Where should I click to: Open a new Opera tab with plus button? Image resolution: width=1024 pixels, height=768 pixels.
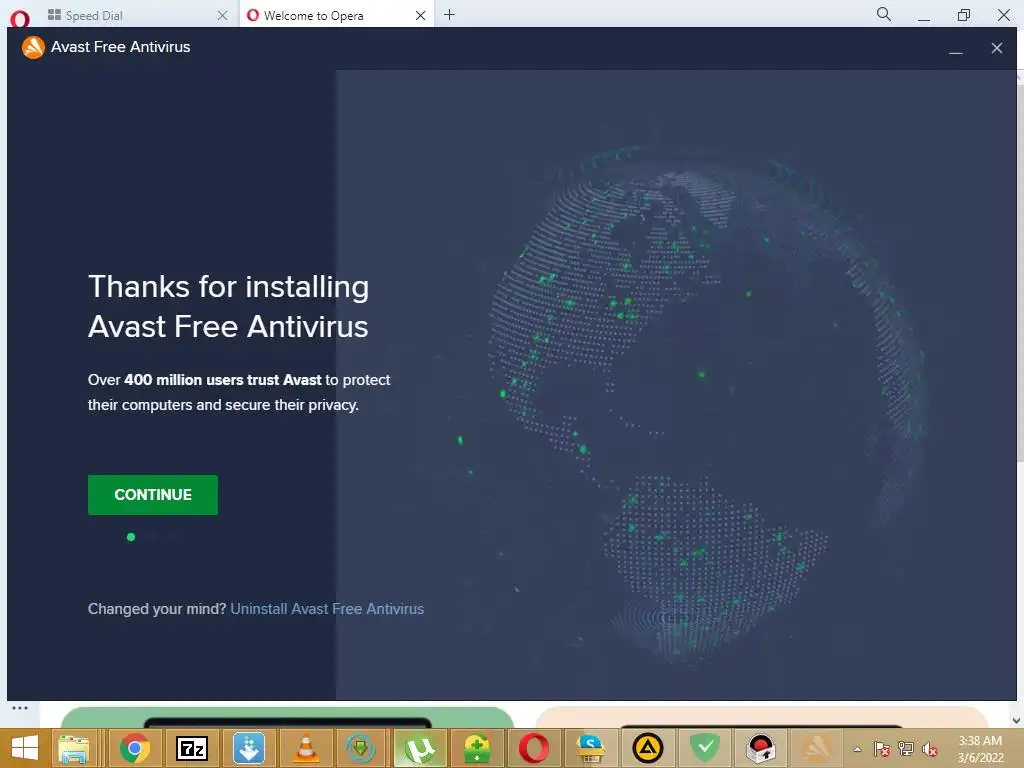click(x=449, y=15)
